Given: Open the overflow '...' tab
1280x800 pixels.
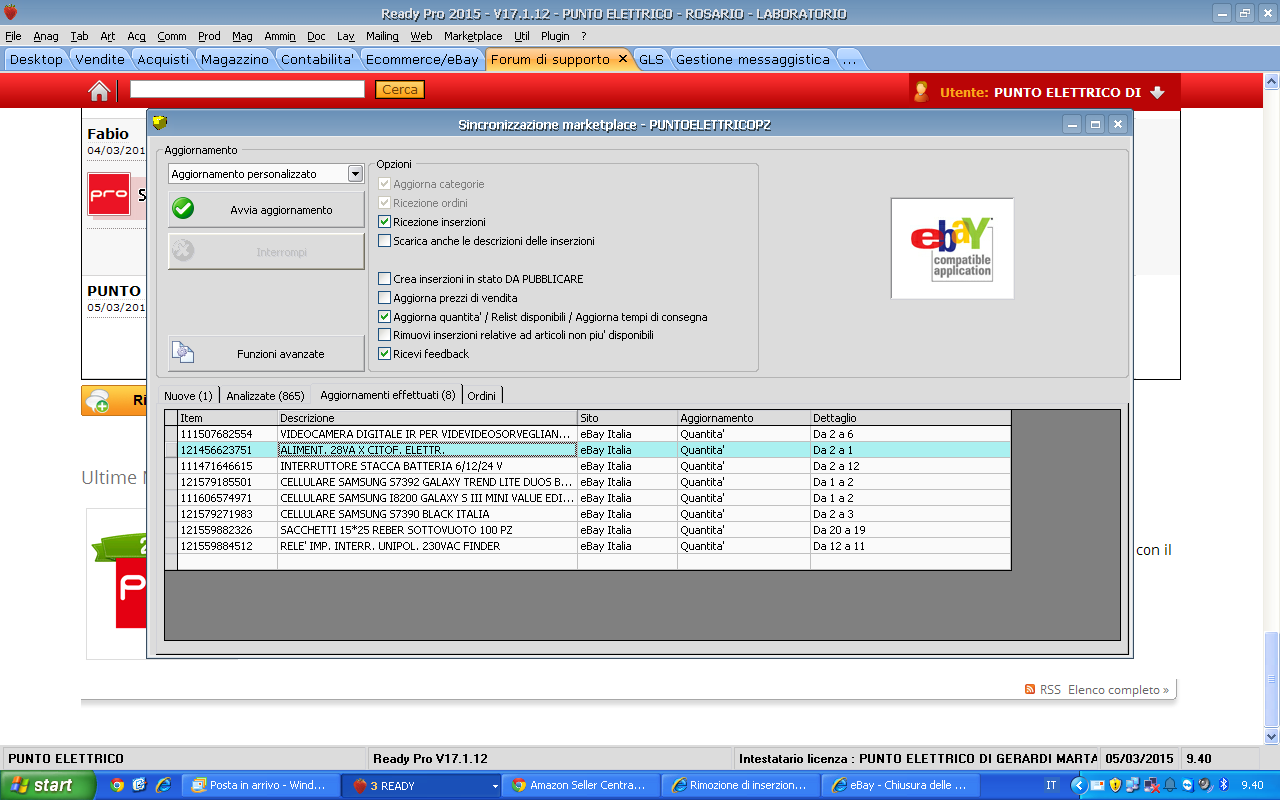Looking at the screenshot, I should point(850,59).
